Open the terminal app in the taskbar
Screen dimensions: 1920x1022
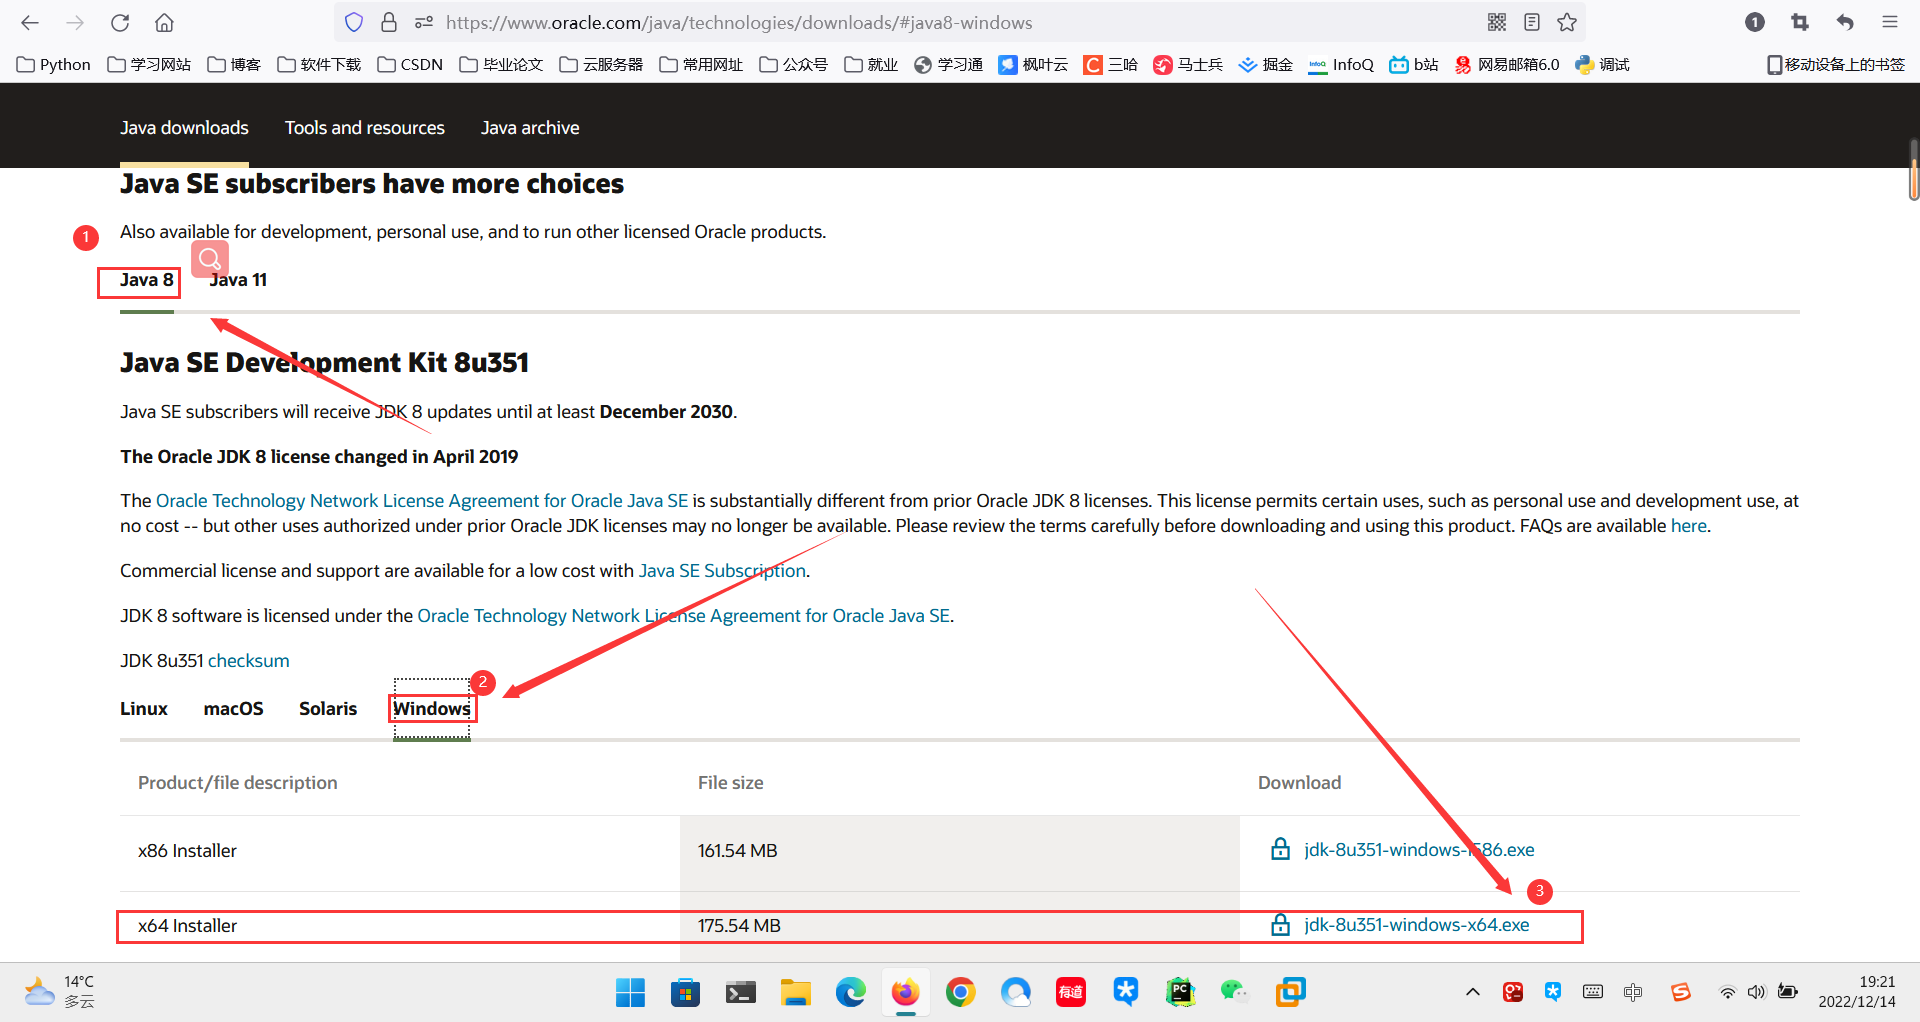tap(740, 992)
